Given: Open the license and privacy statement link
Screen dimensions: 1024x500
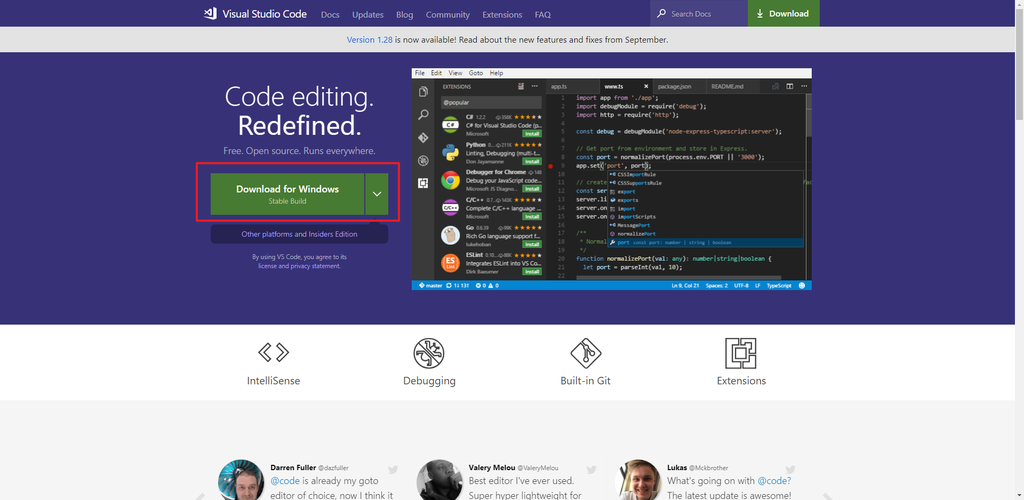Looking at the screenshot, I should (x=299, y=266).
